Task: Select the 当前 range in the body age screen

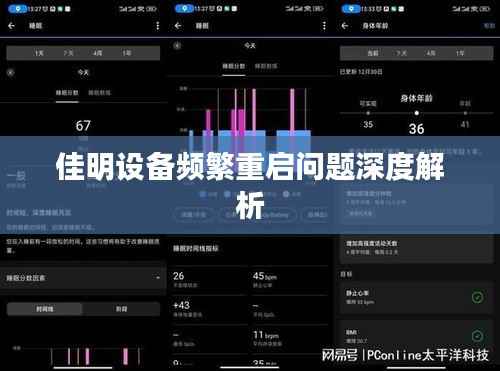Action: tap(373, 53)
